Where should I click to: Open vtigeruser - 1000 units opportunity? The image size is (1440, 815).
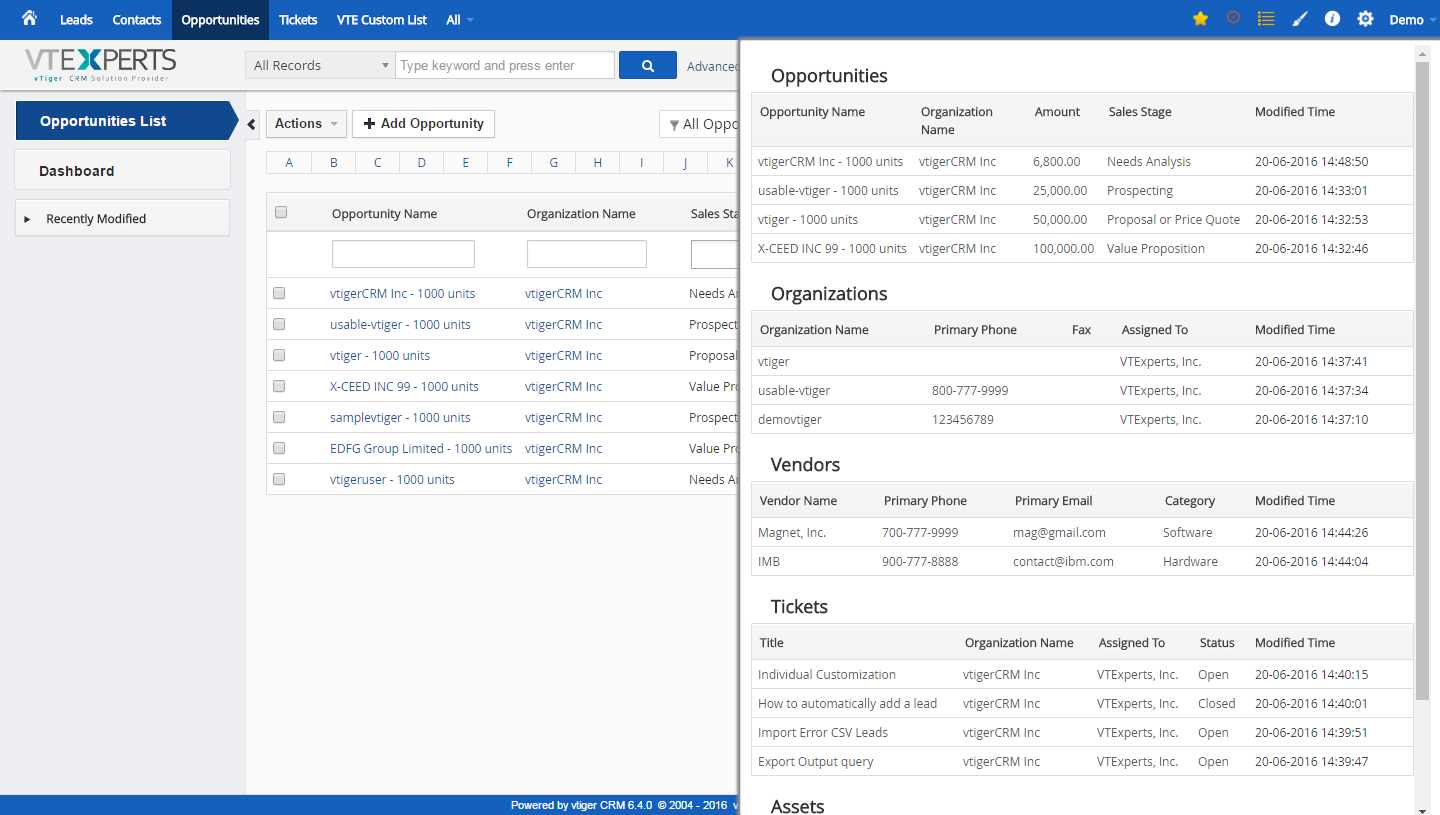coord(392,479)
